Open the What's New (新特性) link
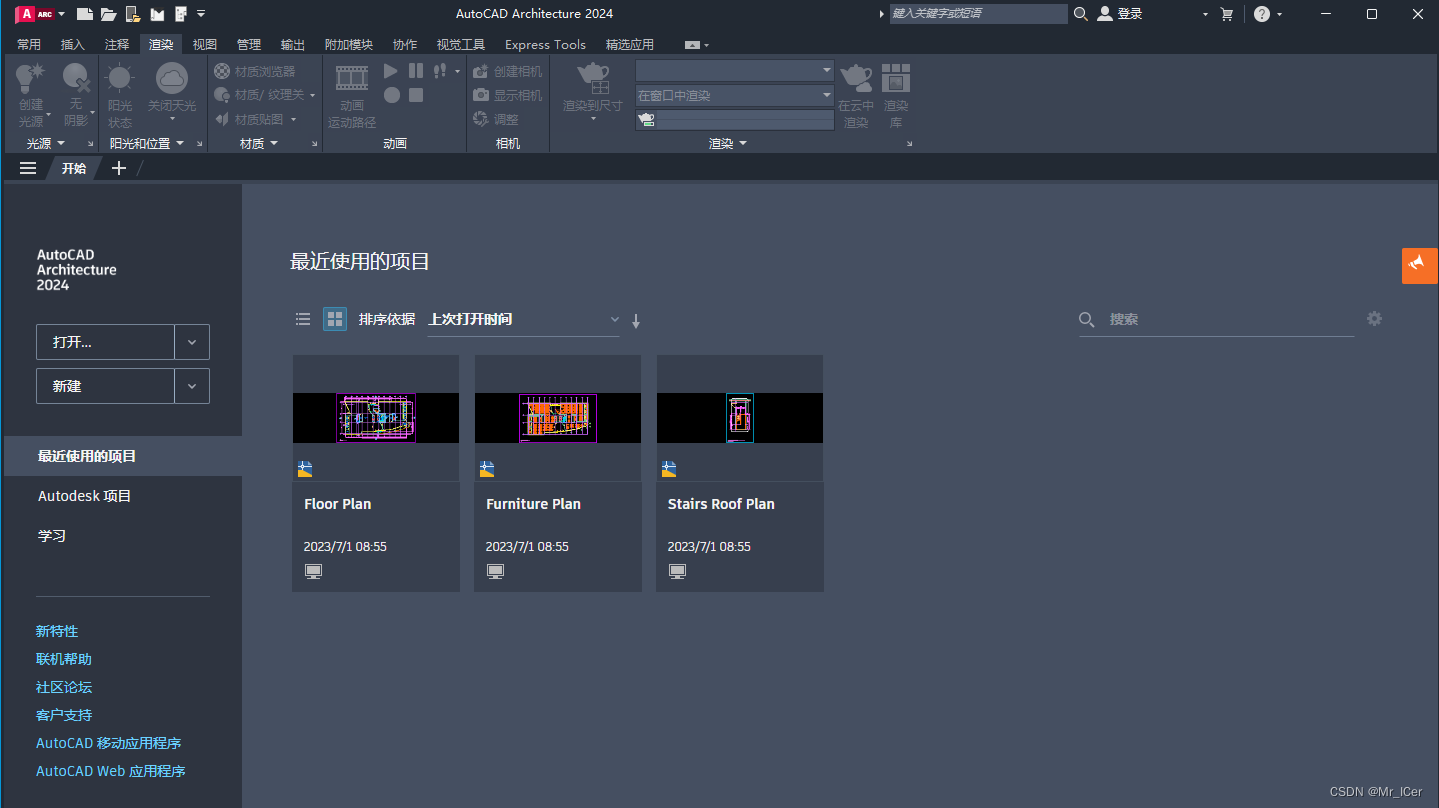 pos(57,631)
